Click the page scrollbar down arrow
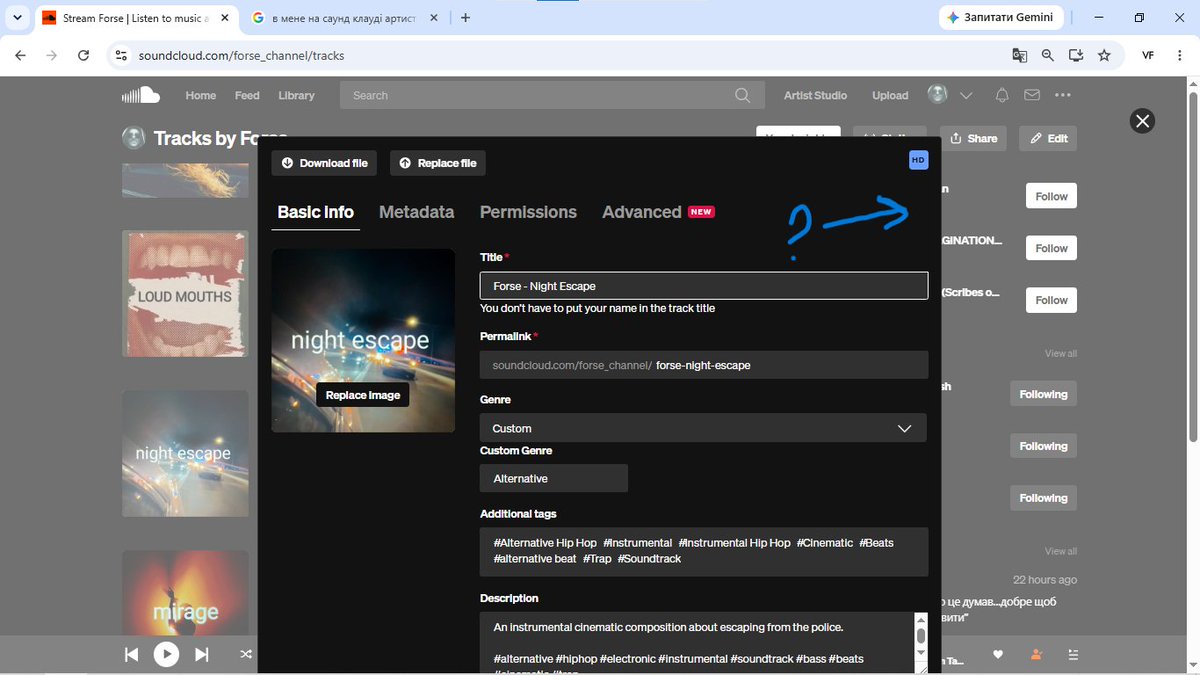This screenshot has width=1200, height=675. pos(1192,664)
